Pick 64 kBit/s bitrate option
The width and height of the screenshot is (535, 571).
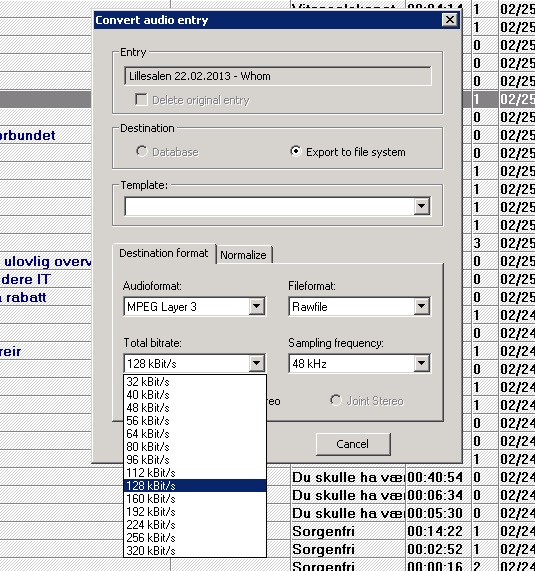(195, 434)
